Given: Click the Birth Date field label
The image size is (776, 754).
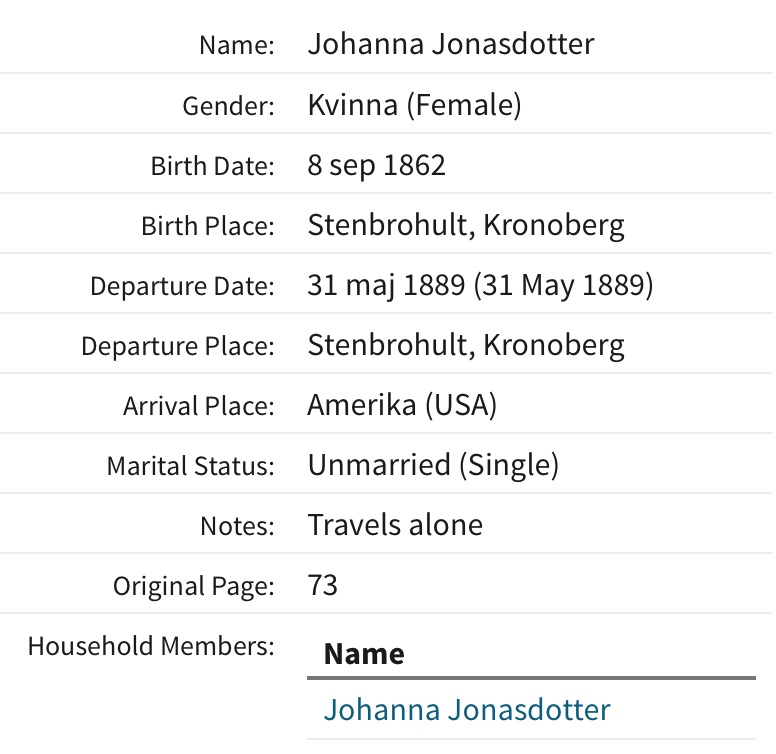Looking at the screenshot, I should [212, 166].
